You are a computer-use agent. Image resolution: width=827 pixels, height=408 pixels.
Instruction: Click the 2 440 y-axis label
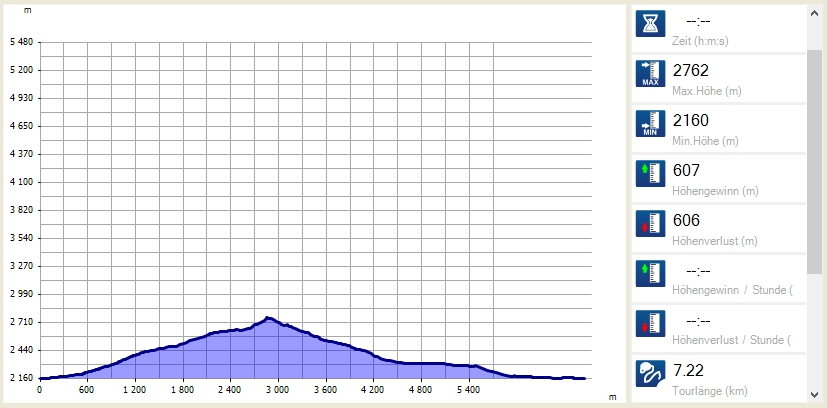pyautogui.click(x=22, y=350)
